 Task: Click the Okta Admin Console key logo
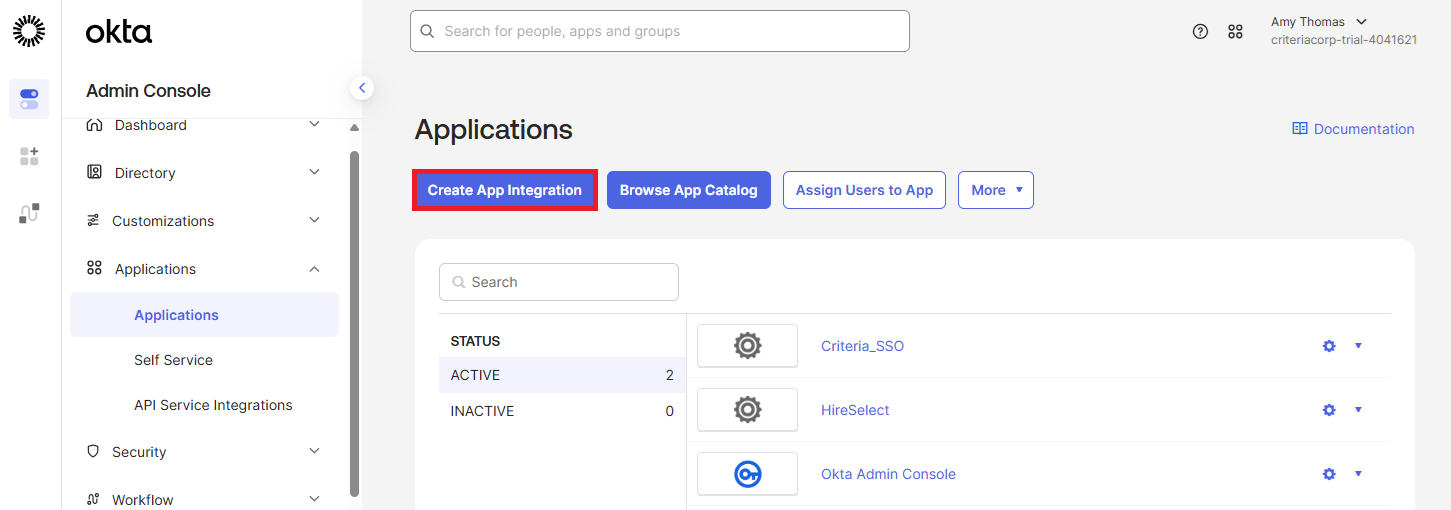click(747, 474)
